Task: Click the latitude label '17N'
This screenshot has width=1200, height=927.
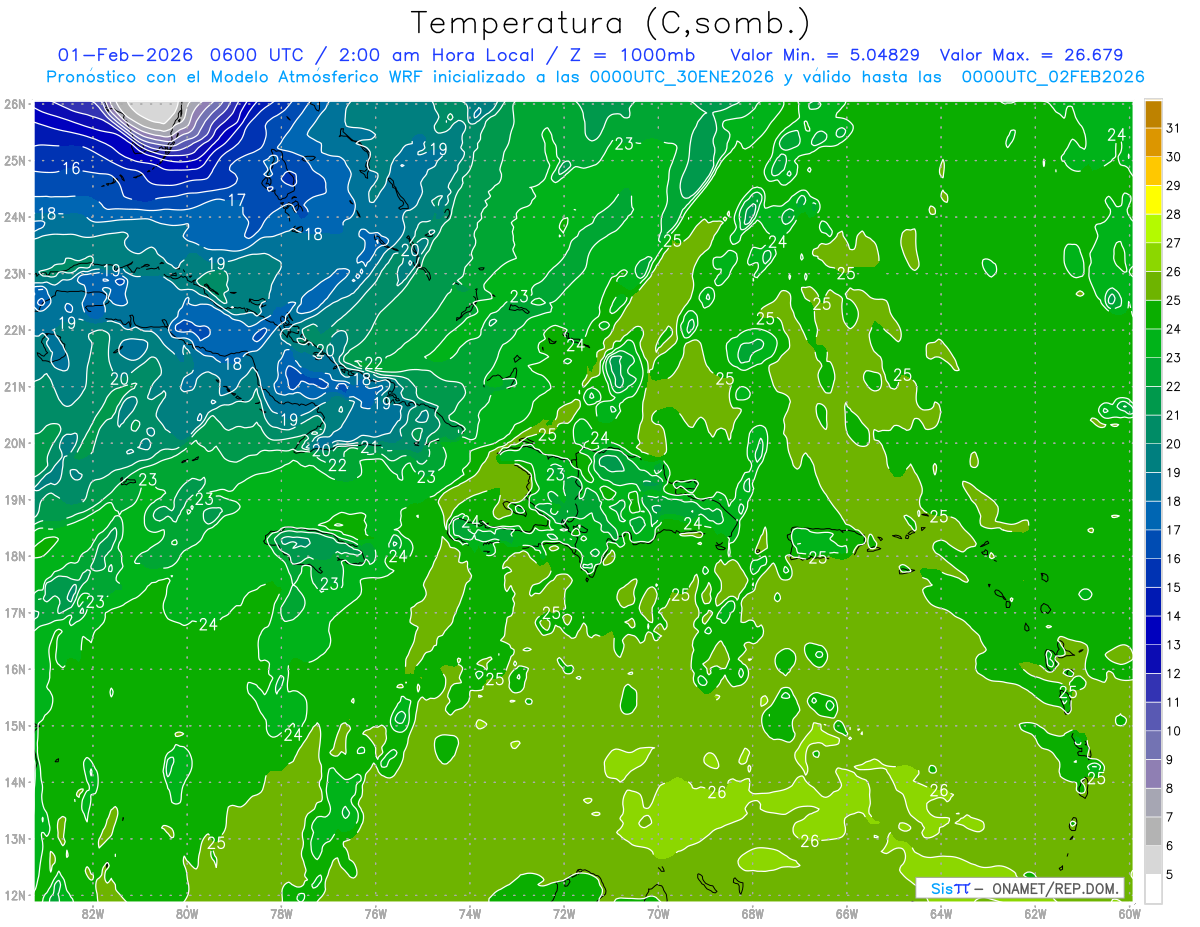Action: (x=14, y=613)
